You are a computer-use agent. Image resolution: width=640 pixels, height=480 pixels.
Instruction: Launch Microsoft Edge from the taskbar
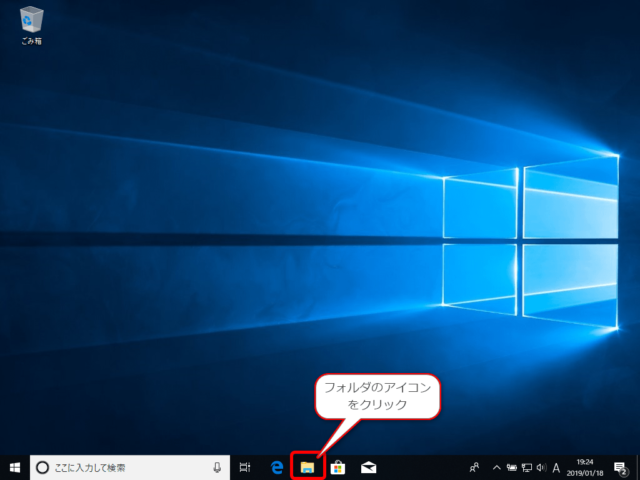[277, 467]
